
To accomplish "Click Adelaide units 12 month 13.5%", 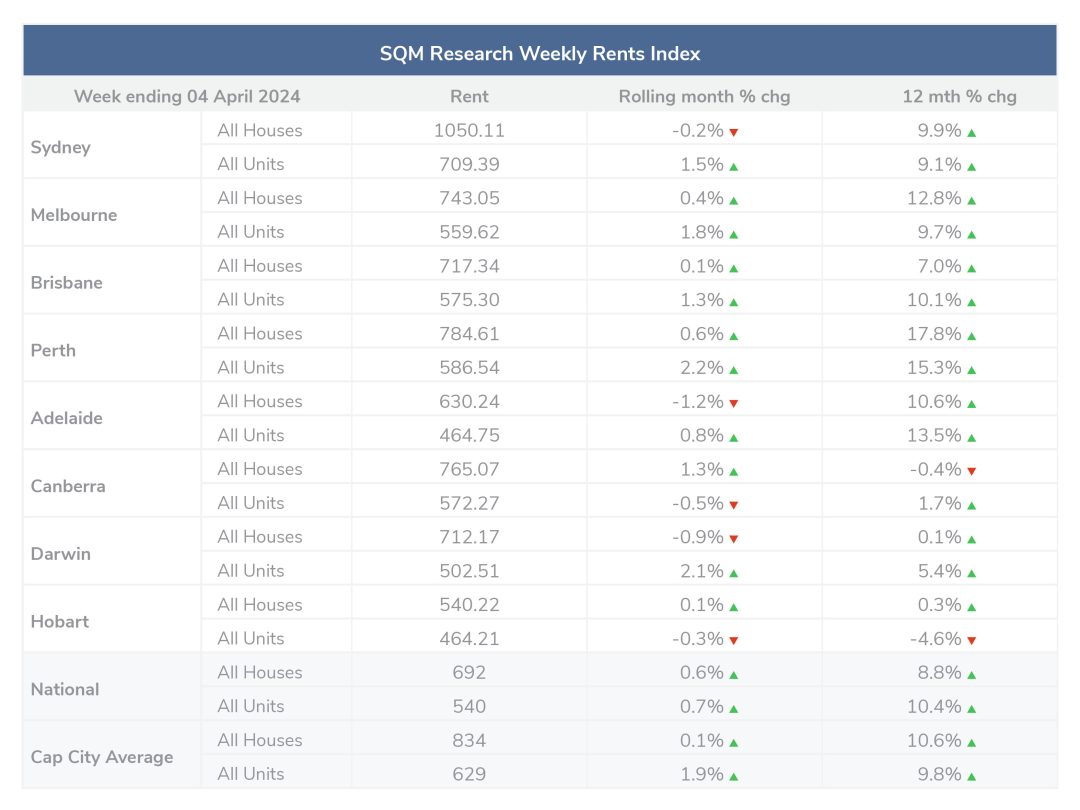I will coord(934,435).
